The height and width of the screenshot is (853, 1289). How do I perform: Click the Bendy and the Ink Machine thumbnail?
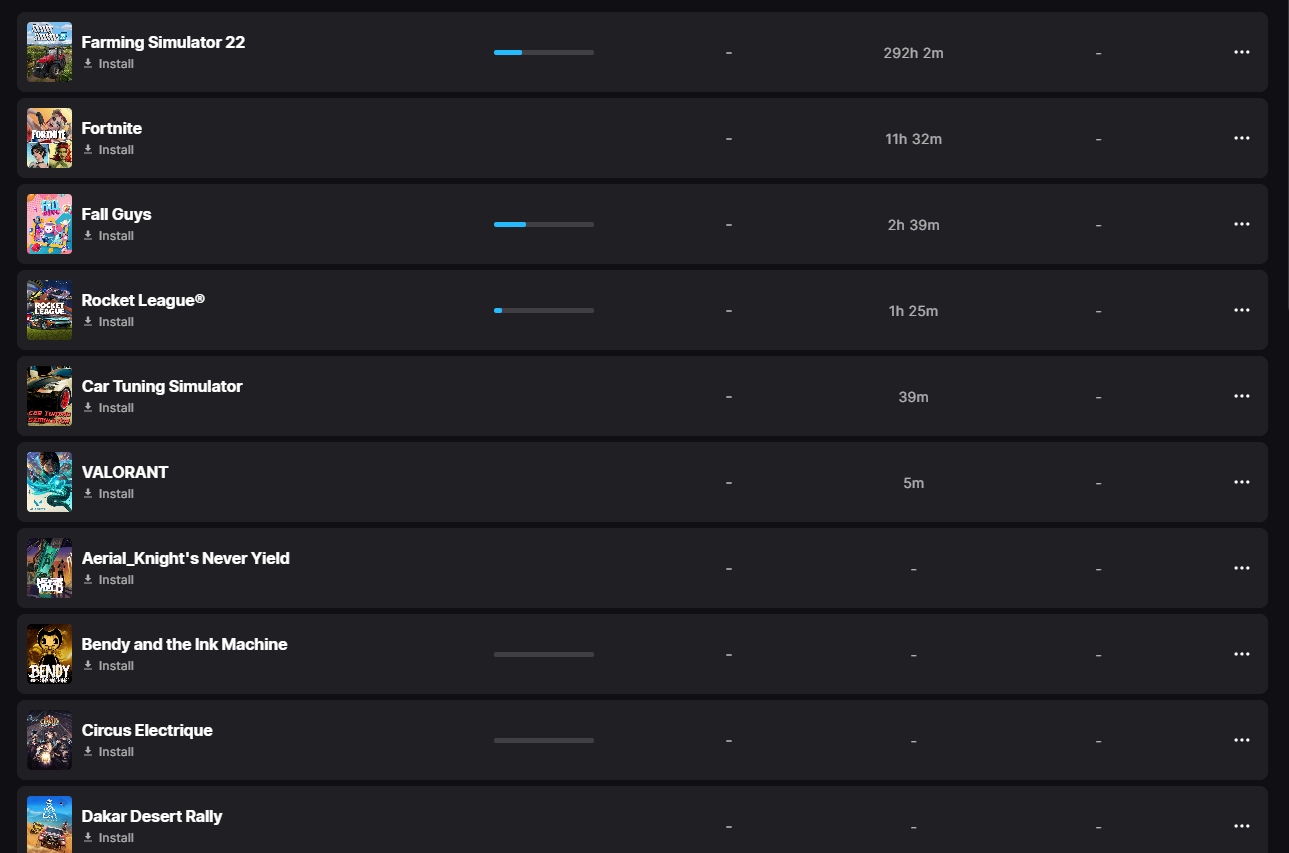click(49, 654)
